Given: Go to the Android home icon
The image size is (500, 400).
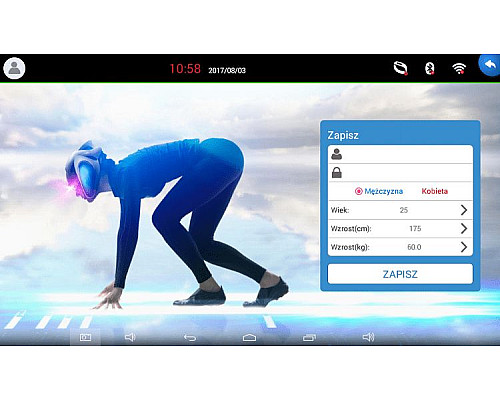Looking at the screenshot, I should tap(249, 338).
